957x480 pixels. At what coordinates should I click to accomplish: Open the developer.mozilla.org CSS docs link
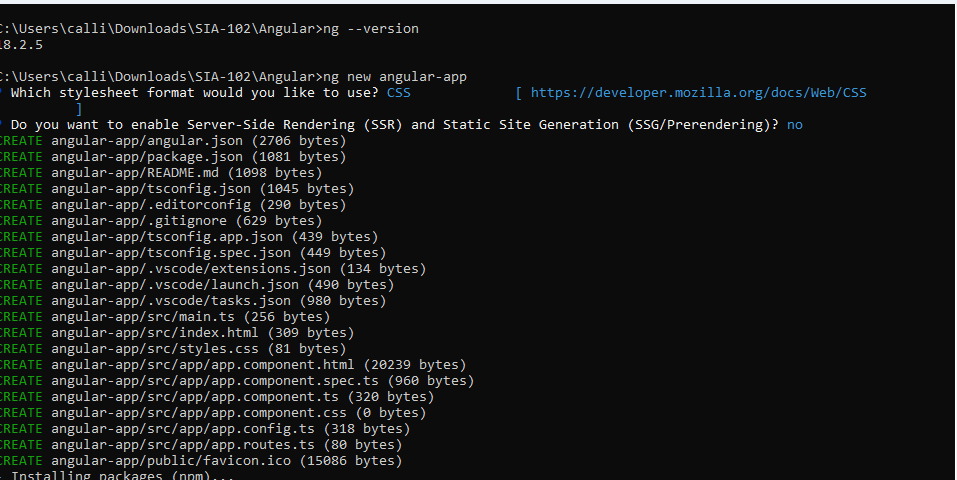698,93
